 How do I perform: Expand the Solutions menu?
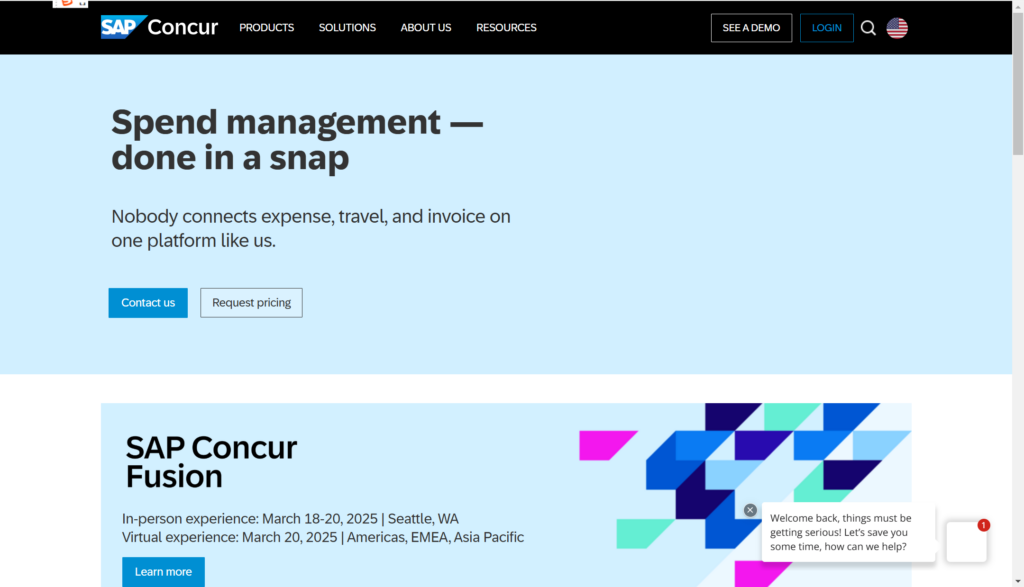[x=347, y=28]
